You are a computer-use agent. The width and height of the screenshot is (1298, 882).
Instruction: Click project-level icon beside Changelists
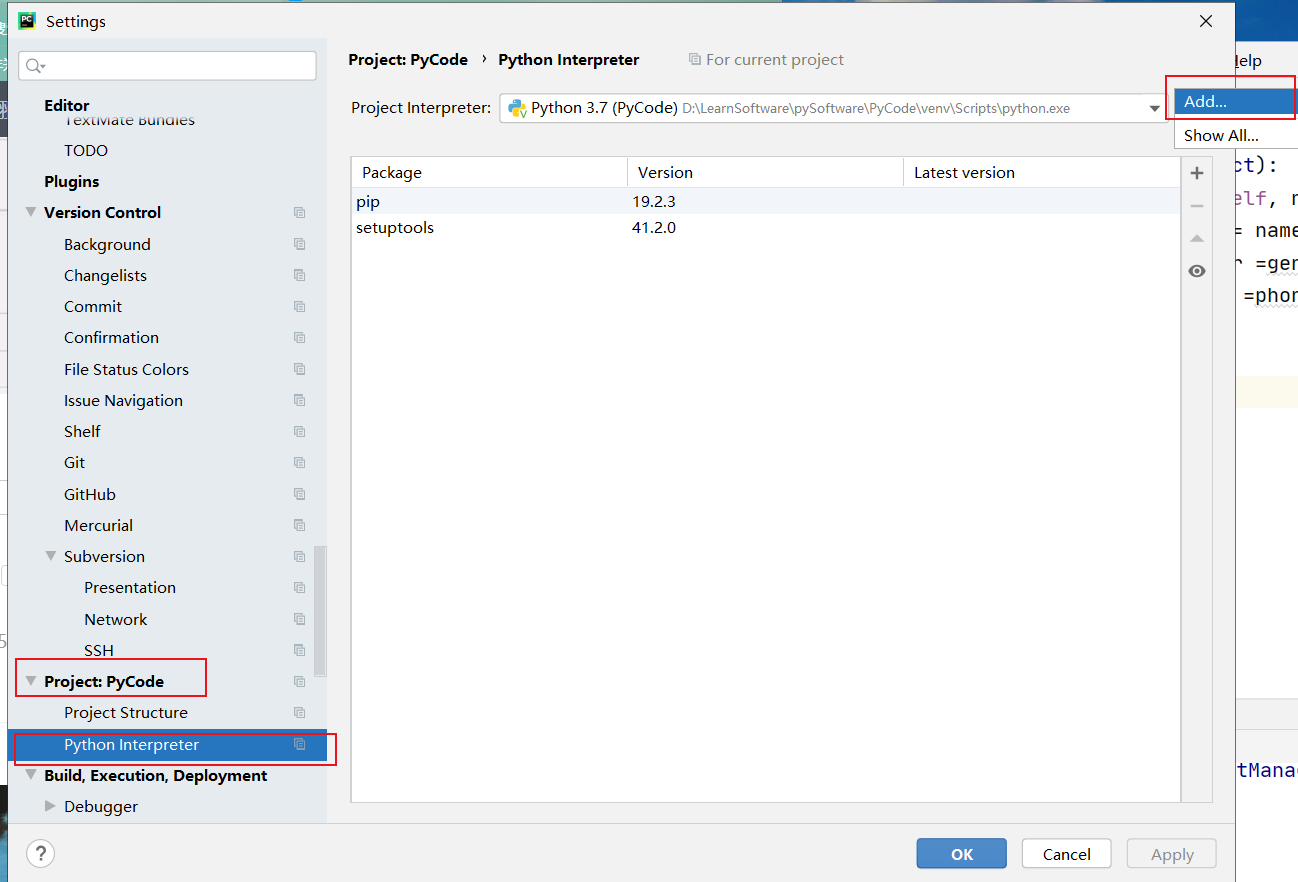(299, 275)
